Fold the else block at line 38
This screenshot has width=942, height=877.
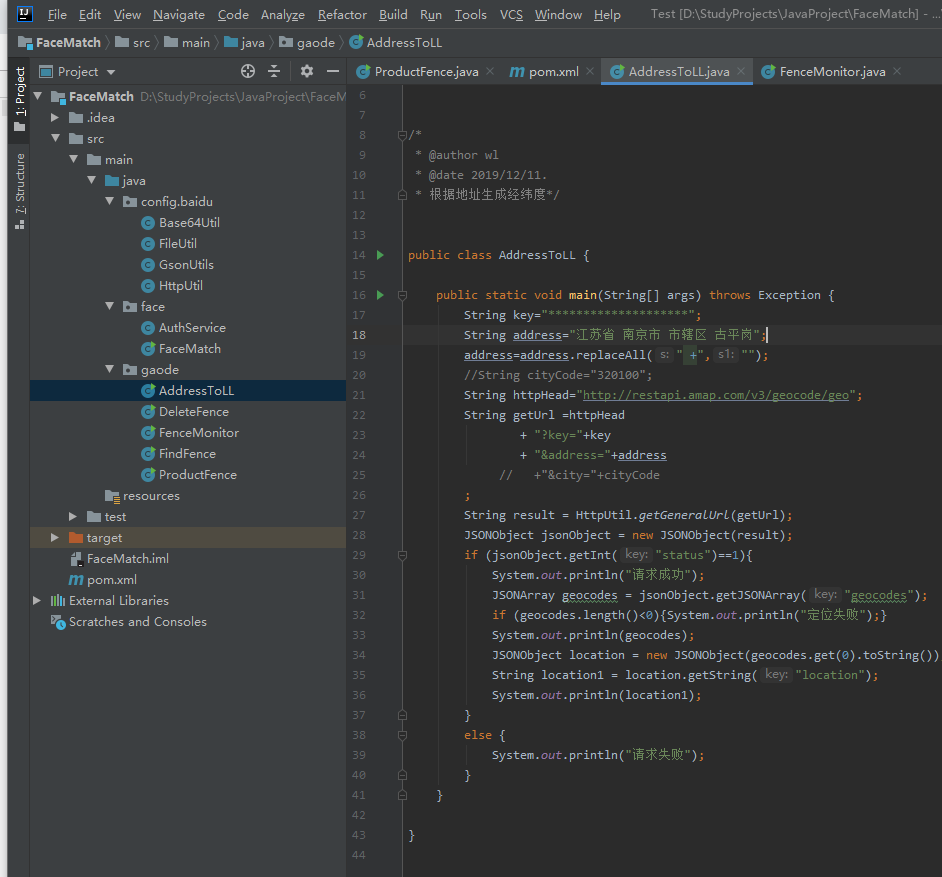pyautogui.click(x=403, y=735)
